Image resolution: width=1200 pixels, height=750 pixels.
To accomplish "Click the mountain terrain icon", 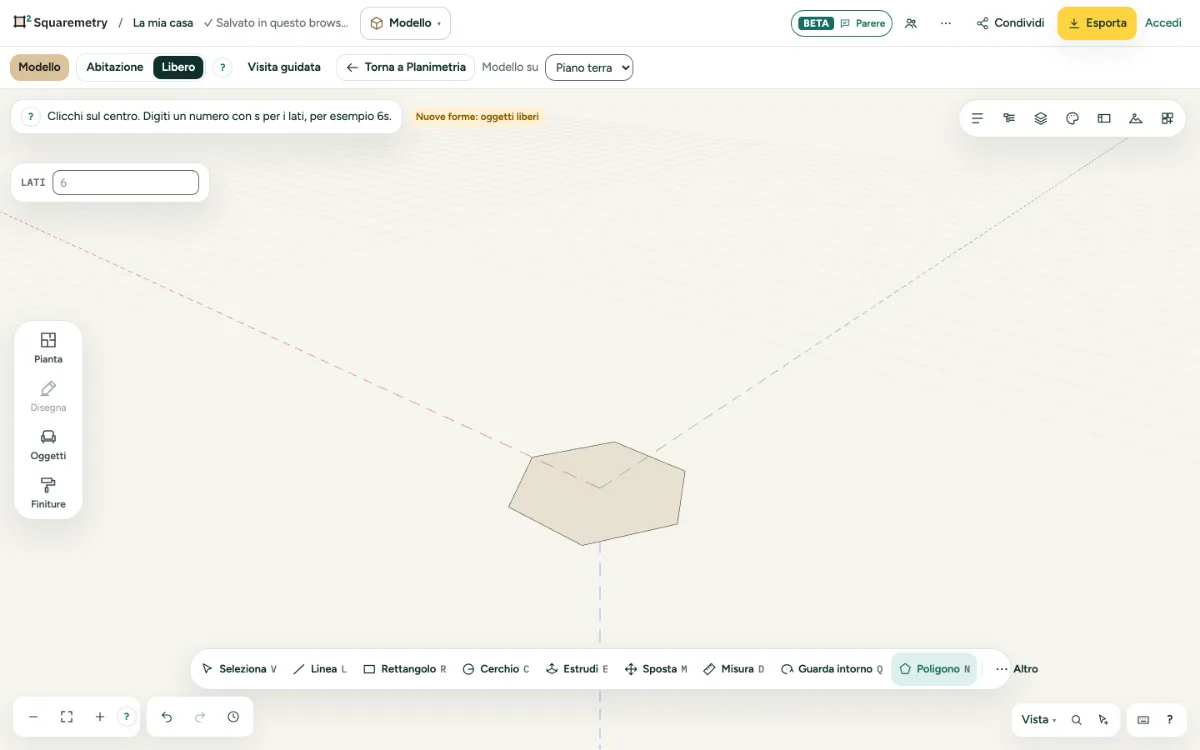I will pyautogui.click(x=1135, y=118).
